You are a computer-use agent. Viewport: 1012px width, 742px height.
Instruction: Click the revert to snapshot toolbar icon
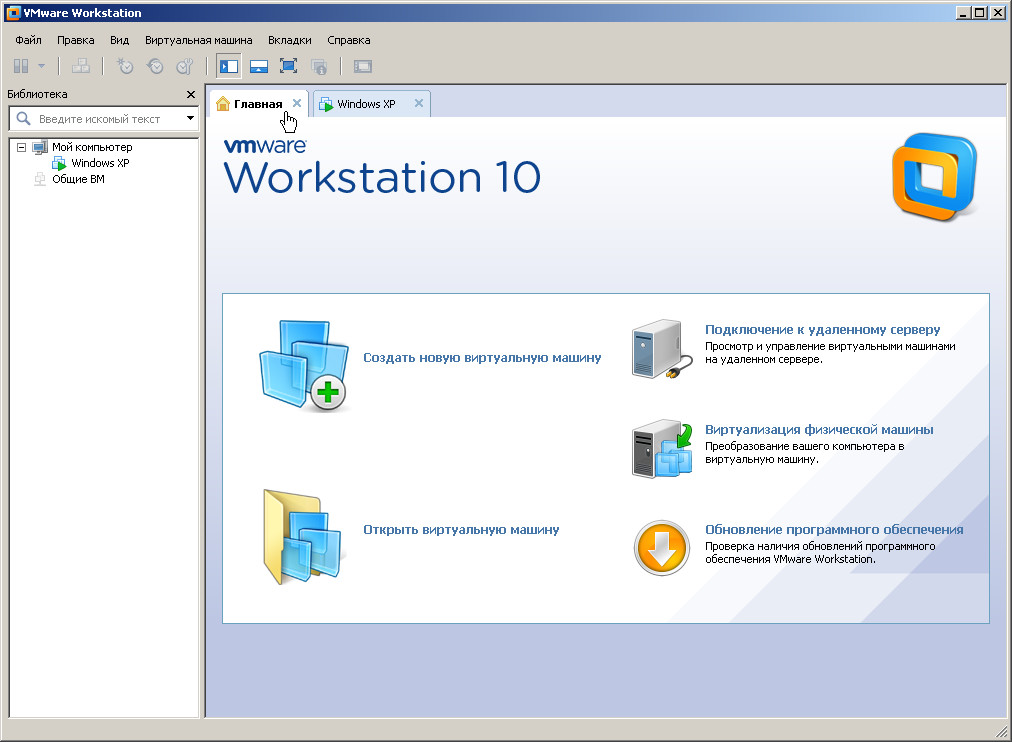click(155, 66)
